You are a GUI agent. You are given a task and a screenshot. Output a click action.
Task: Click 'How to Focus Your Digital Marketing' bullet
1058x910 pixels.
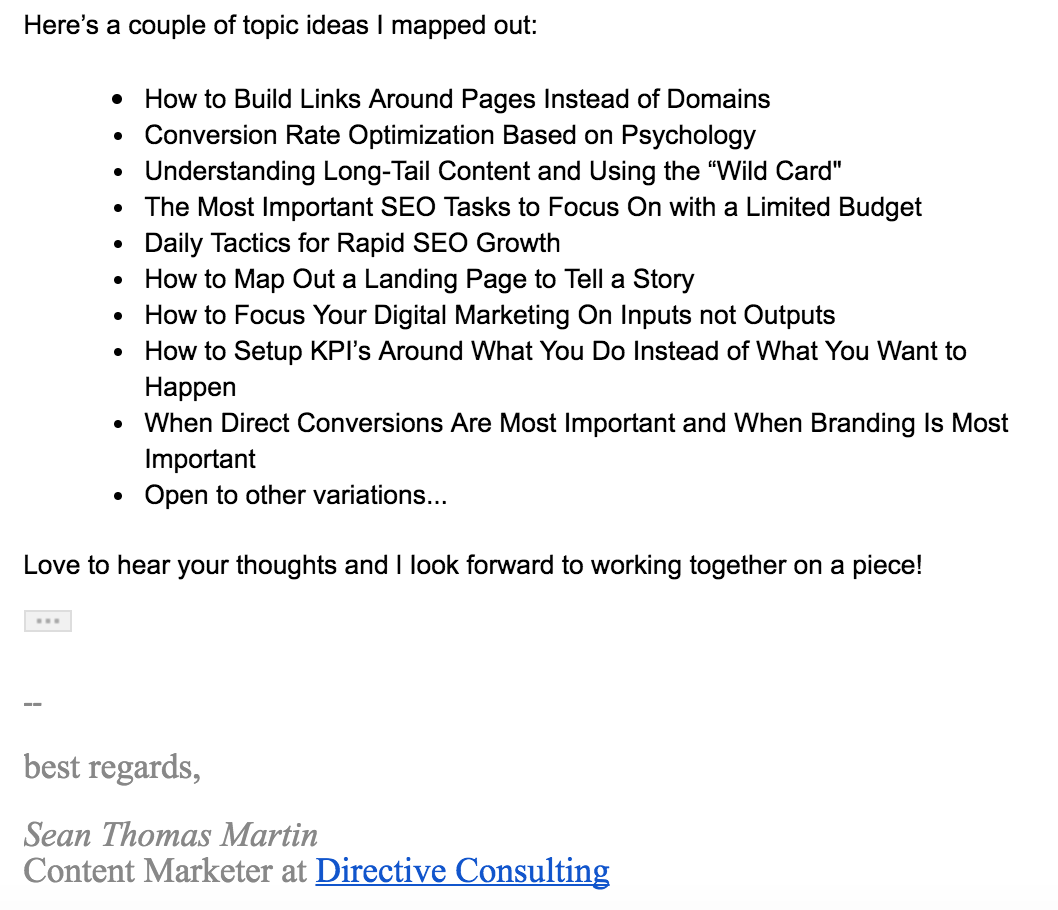tap(489, 315)
